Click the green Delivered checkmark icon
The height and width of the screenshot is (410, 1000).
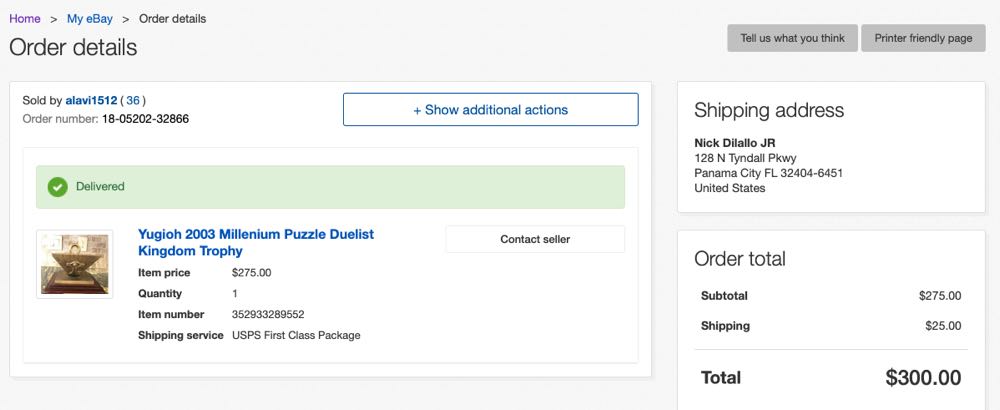(x=58, y=187)
